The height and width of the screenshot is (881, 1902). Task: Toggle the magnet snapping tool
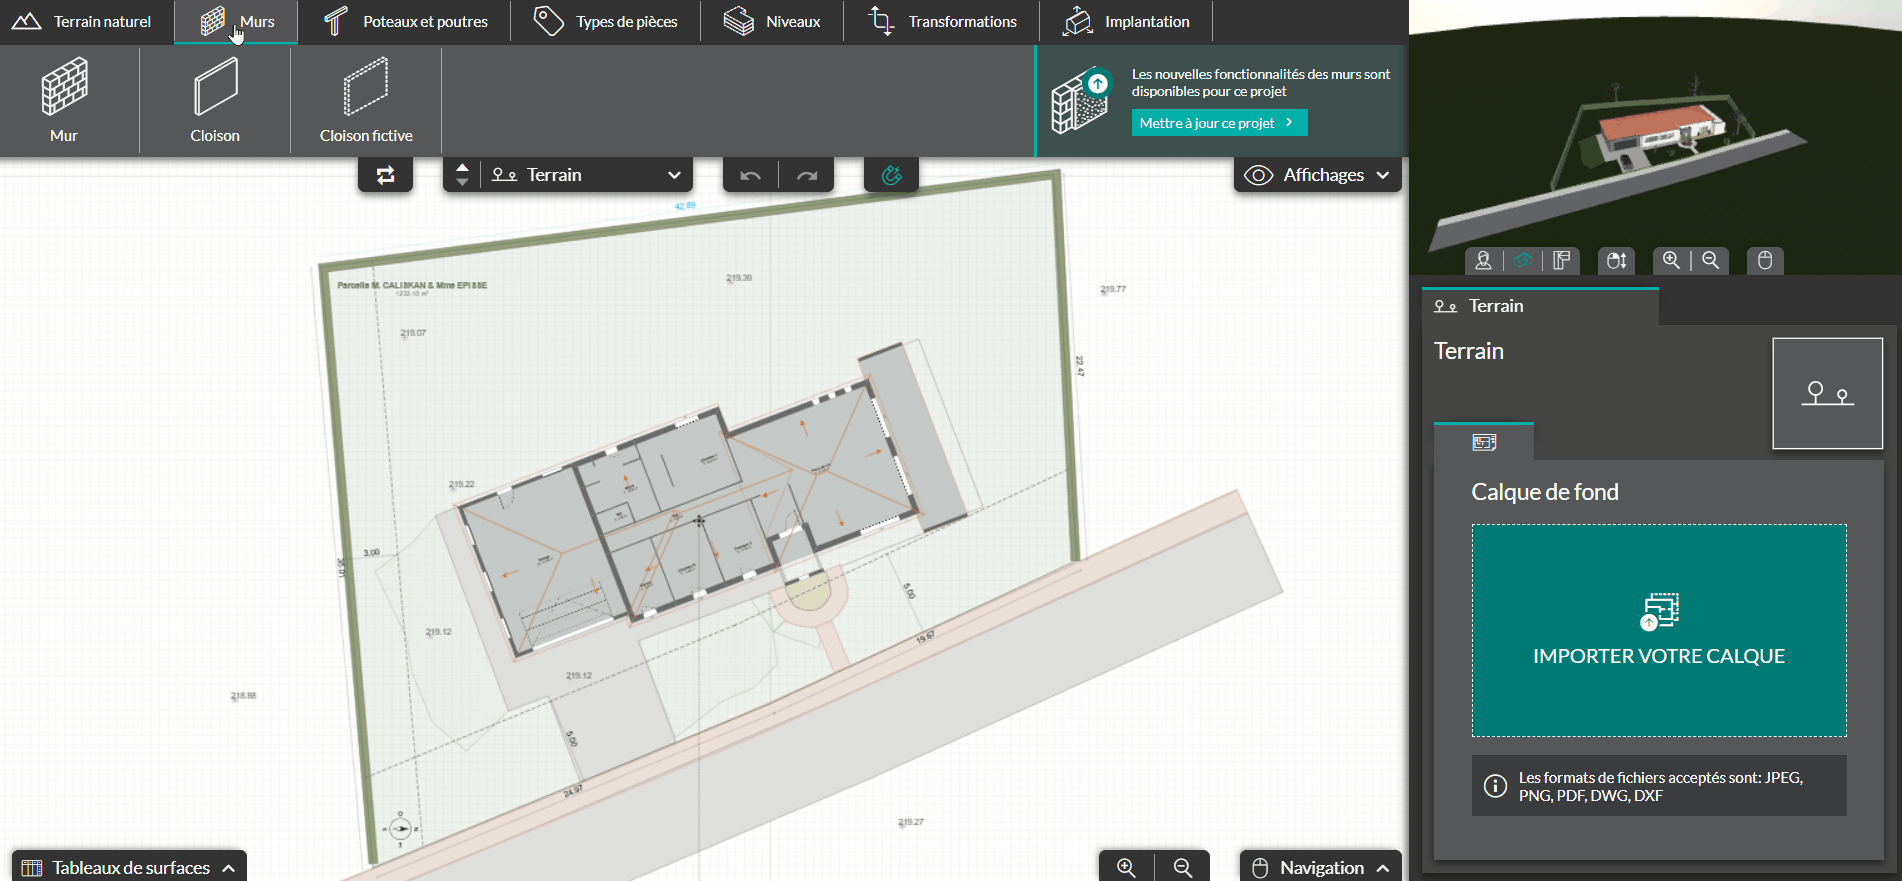pyautogui.click(x=891, y=176)
